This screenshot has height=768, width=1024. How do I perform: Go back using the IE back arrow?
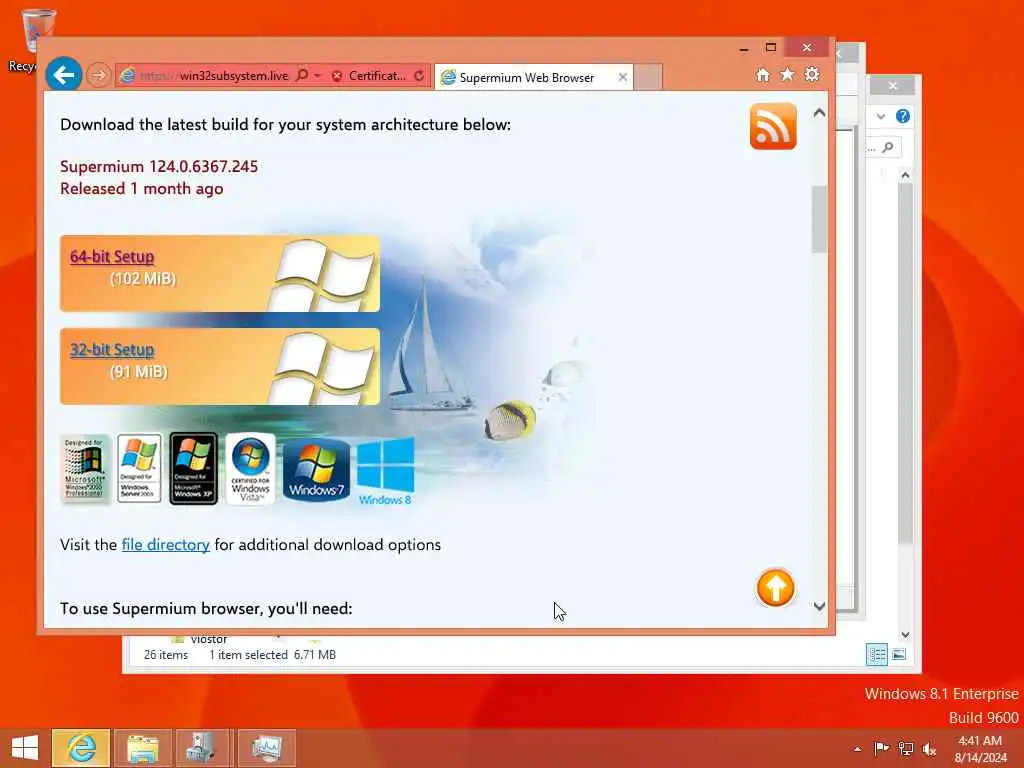pyautogui.click(x=63, y=74)
